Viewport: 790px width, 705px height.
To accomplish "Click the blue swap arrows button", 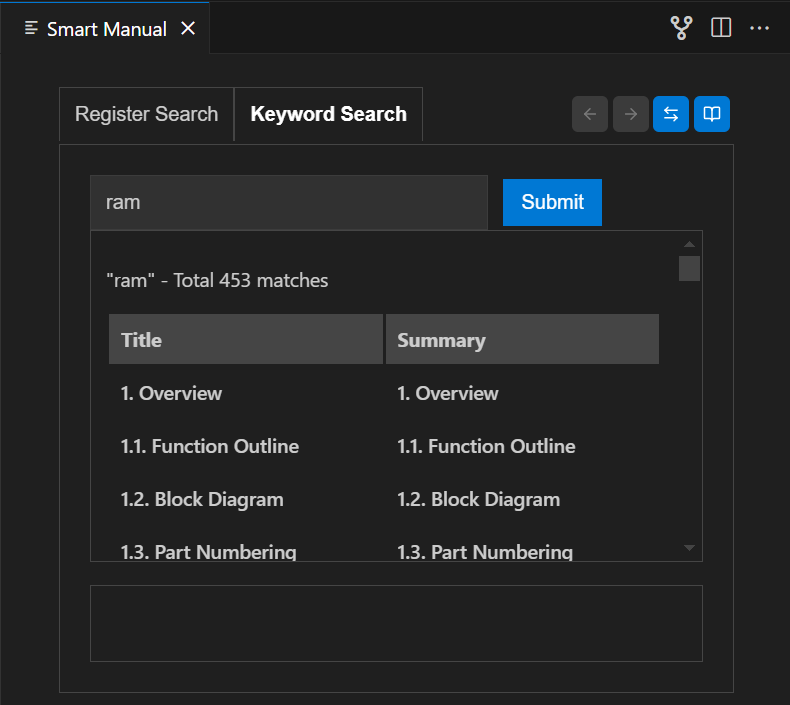I will pyautogui.click(x=671, y=114).
